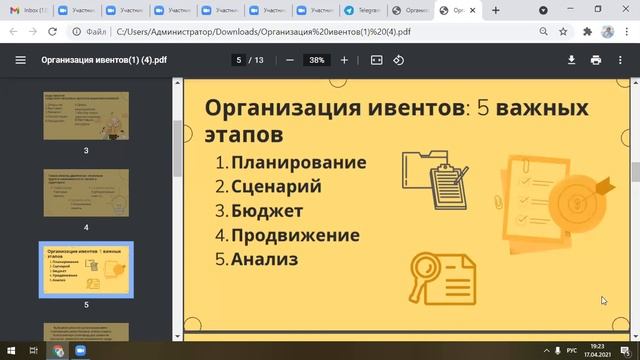The image size is (640, 360).
Task: Click the slide item Планирование
Action: click(x=298, y=162)
